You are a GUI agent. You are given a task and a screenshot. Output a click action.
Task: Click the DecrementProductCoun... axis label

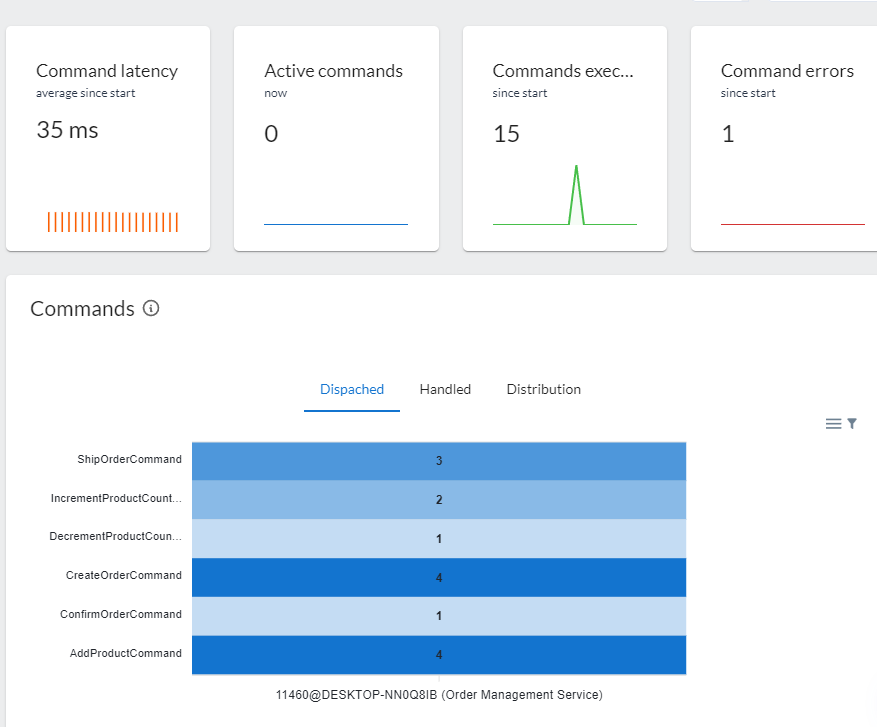tap(115, 536)
